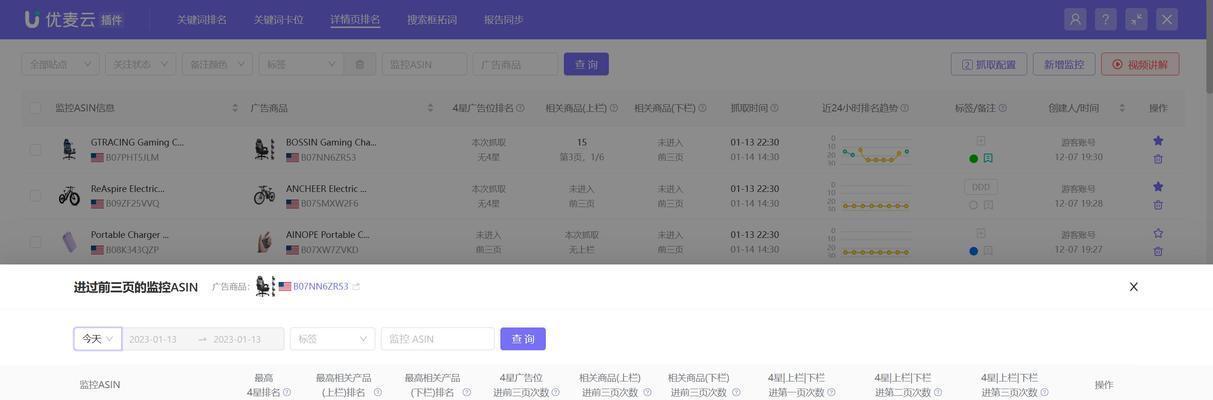Switch to 关键词排名 tab

coord(202,20)
